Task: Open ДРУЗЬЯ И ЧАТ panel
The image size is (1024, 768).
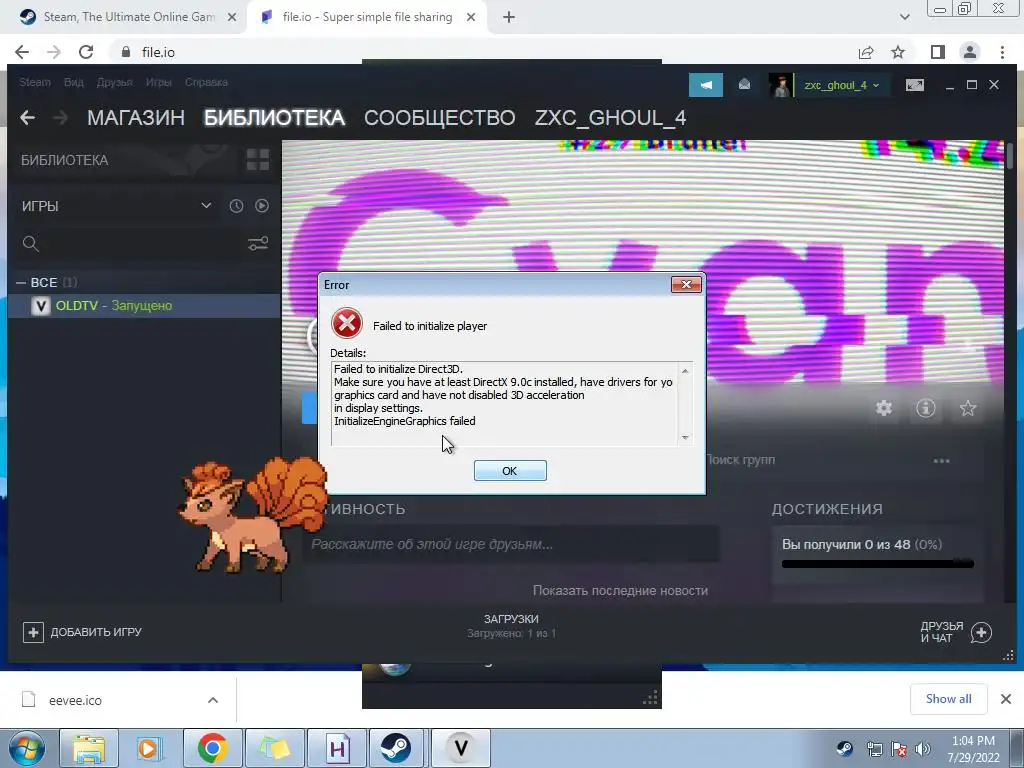Action: (956, 632)
